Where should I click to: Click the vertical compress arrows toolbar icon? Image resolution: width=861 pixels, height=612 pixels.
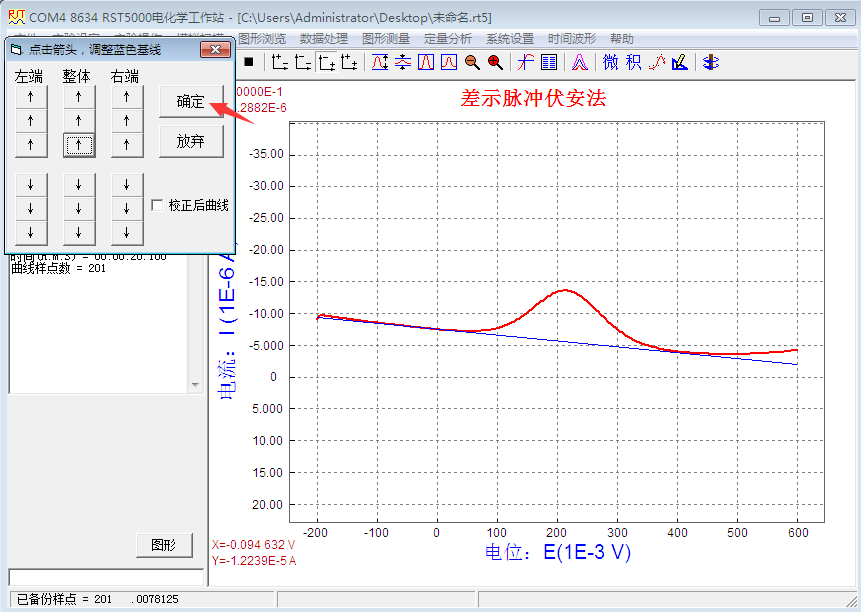tap(403, 62)
